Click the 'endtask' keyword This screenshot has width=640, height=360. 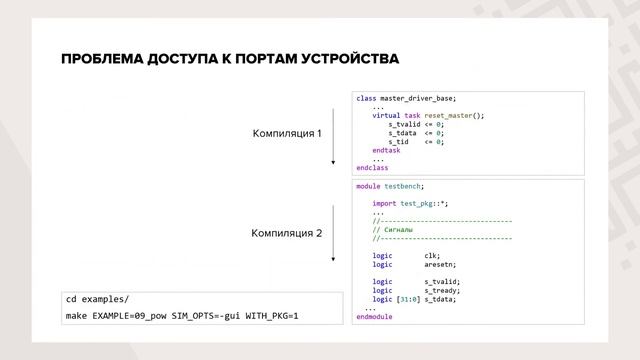[x=386, y=150]
